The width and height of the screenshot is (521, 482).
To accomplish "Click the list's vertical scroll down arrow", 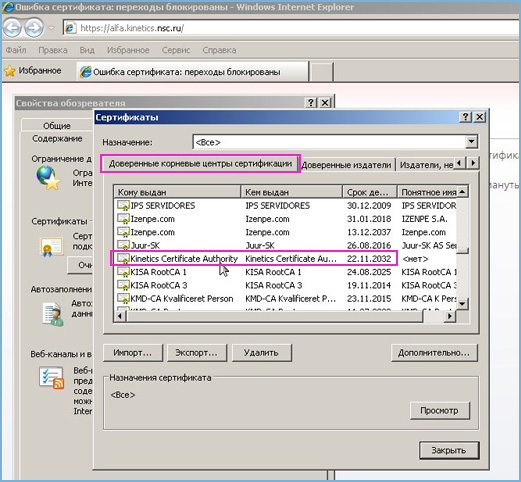I will tap(462, 304).
